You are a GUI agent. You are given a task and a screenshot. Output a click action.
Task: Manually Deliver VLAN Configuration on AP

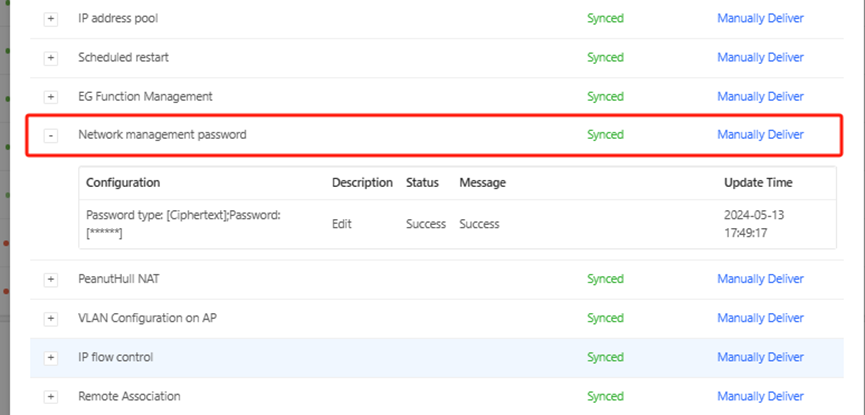[760, 318]
